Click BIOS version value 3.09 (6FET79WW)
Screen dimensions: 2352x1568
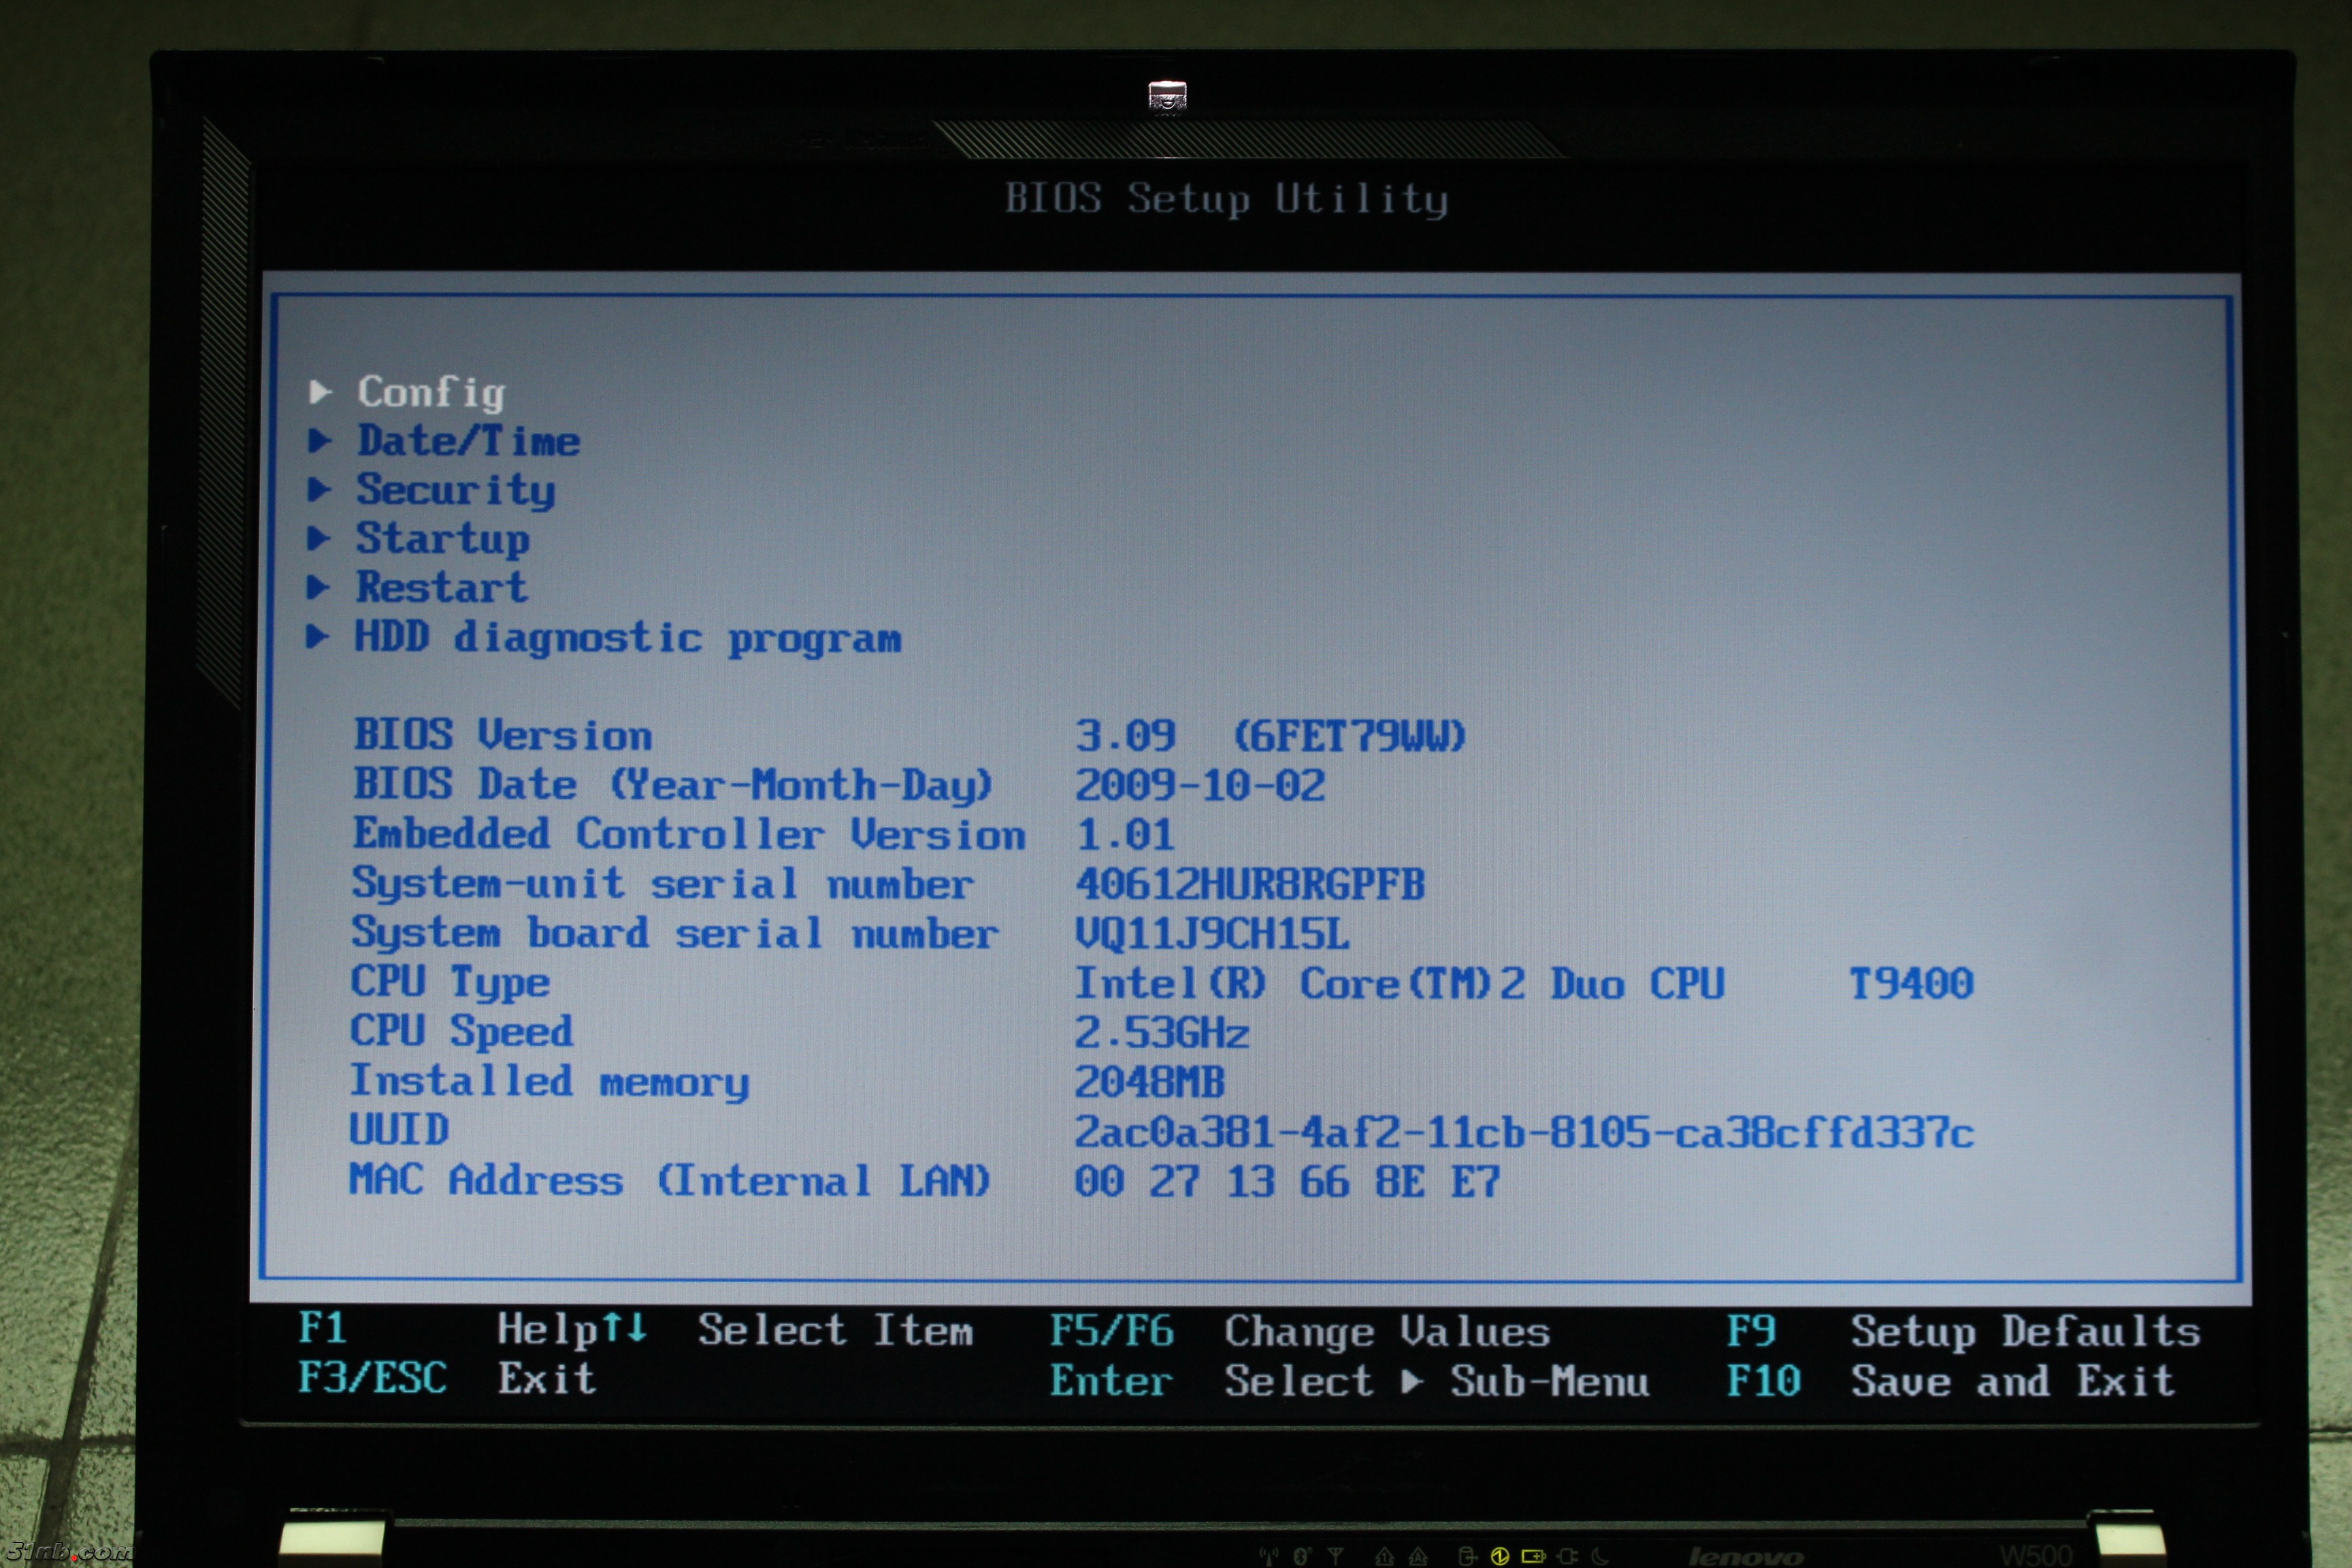[x=1271, y=737]
